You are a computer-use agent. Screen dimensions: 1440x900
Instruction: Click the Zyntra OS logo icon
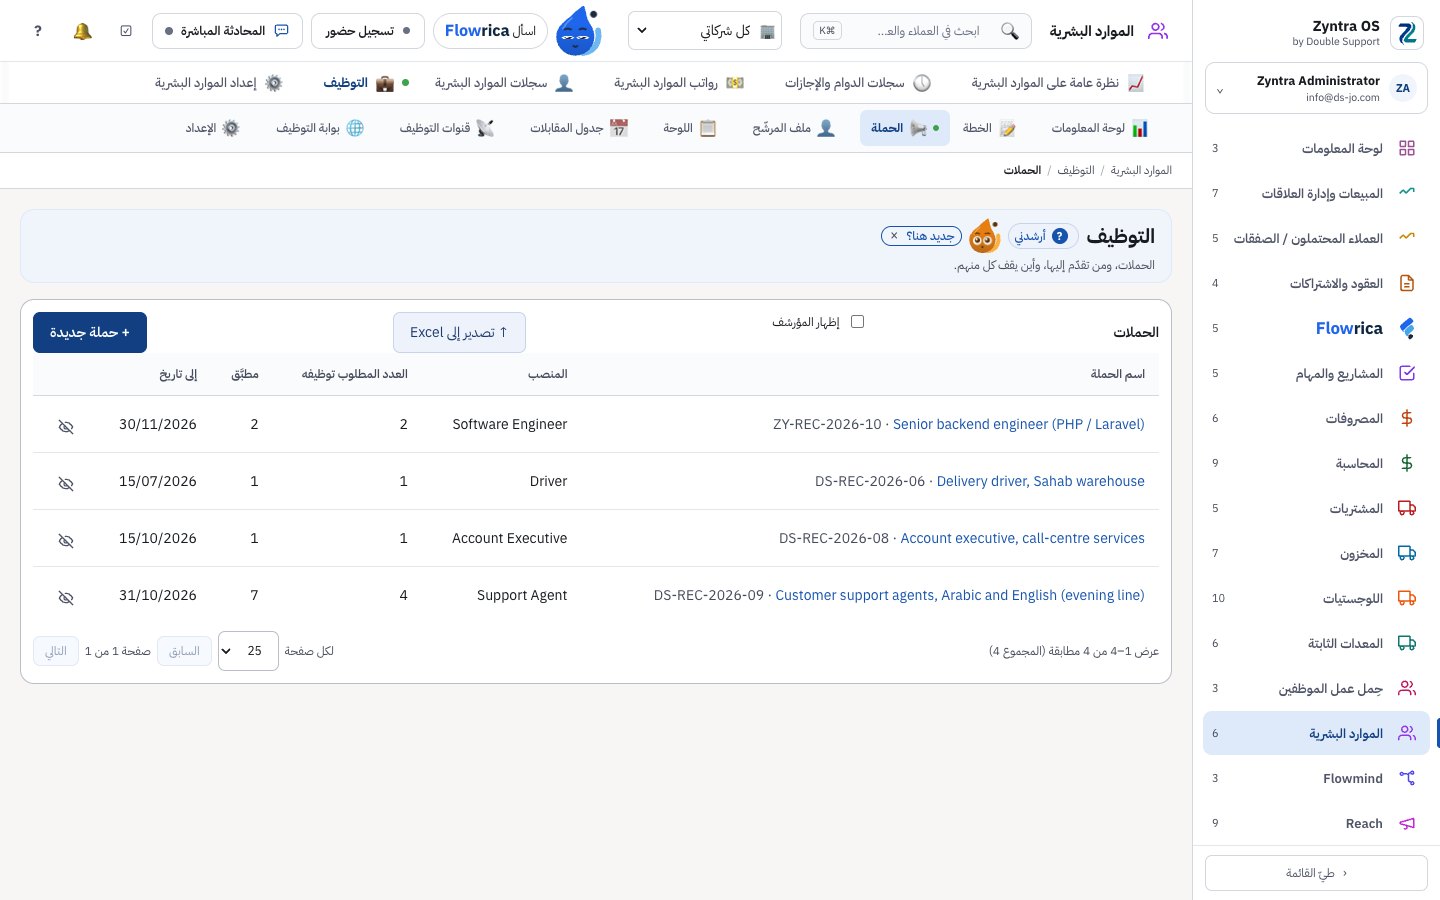(1407, 33)
